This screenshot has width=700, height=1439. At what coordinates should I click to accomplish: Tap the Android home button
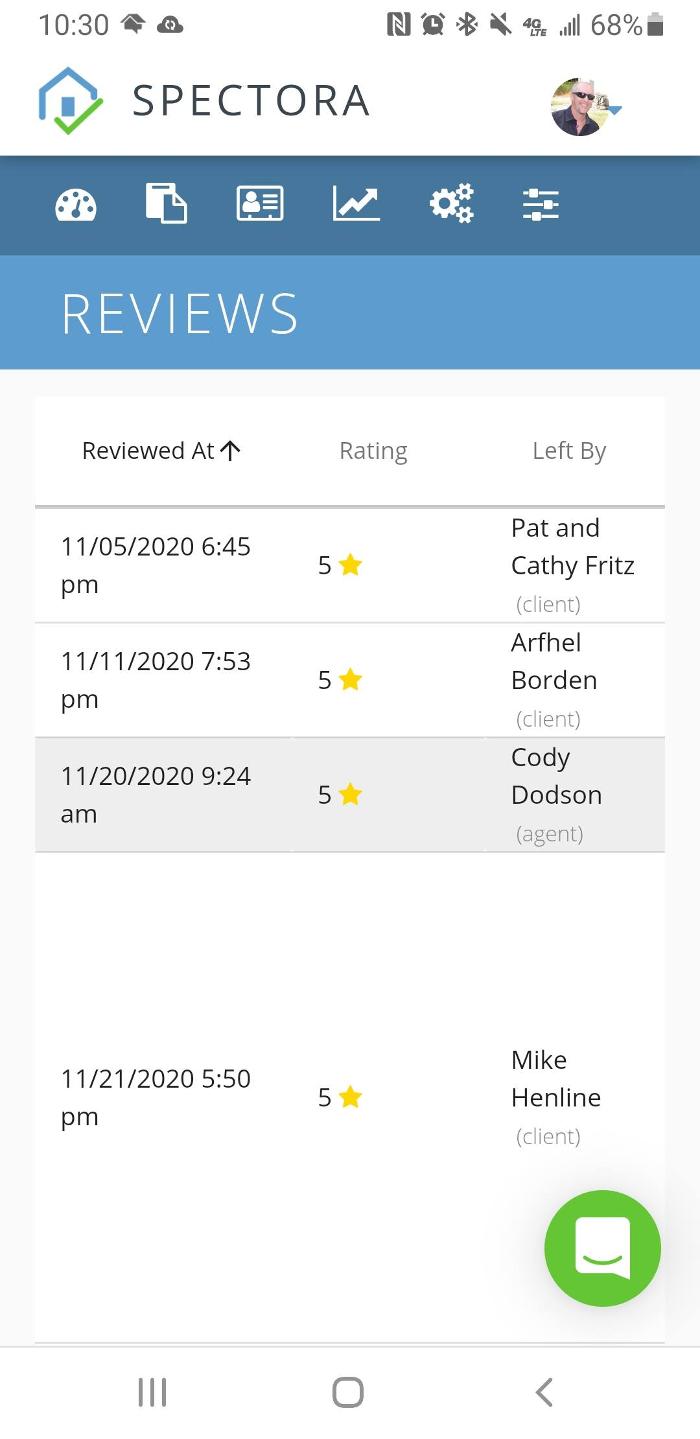pyautogui.click(x=348, y=1392)
